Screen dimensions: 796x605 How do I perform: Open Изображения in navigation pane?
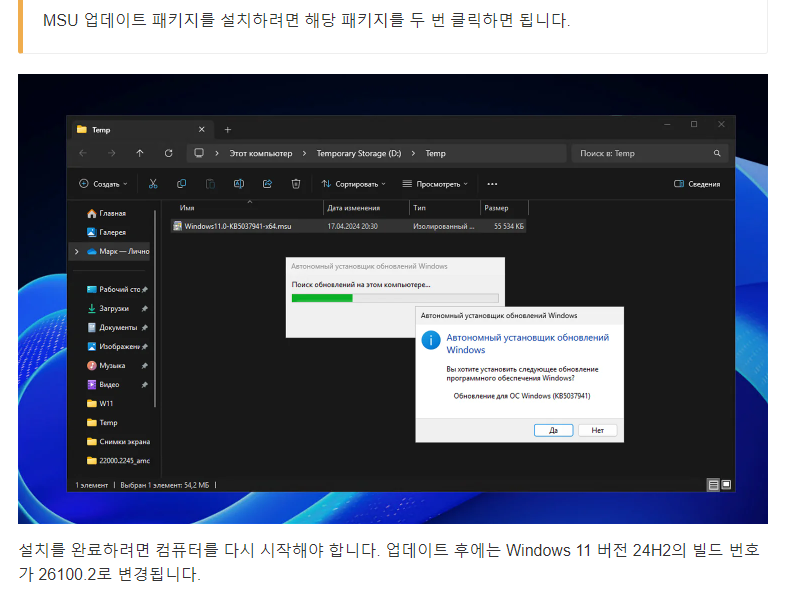[119, 346]
